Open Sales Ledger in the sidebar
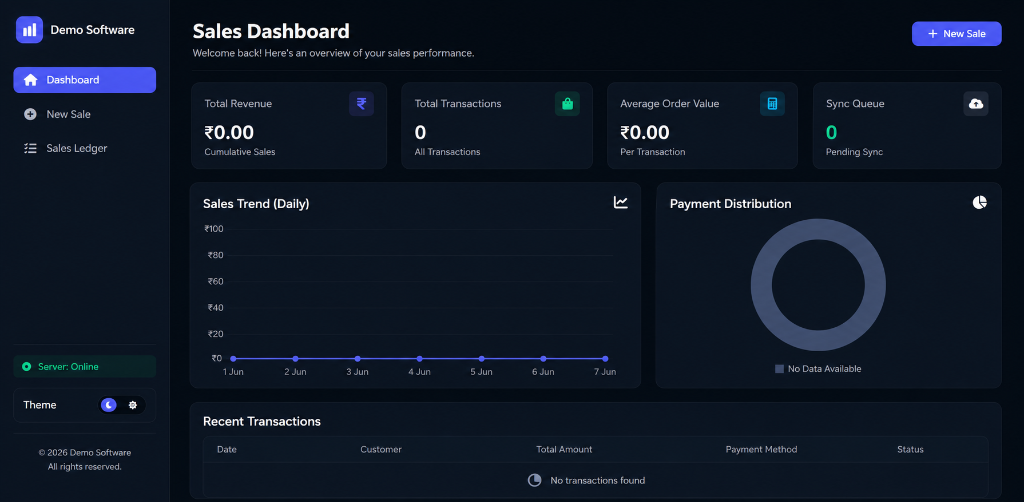The height and width of the screenshot is (502, 1024). pos(85,148)
